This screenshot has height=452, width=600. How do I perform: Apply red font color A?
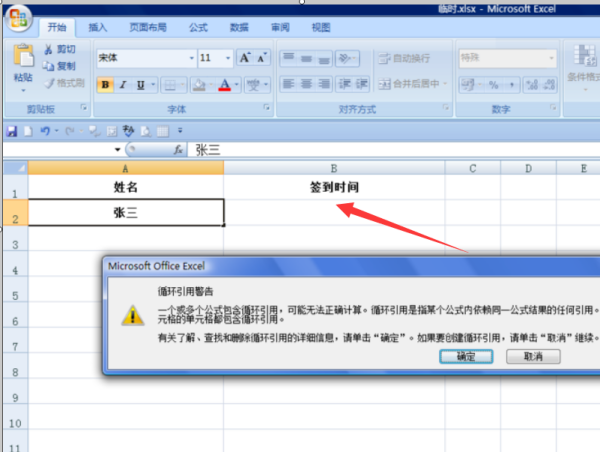[225, 85]
